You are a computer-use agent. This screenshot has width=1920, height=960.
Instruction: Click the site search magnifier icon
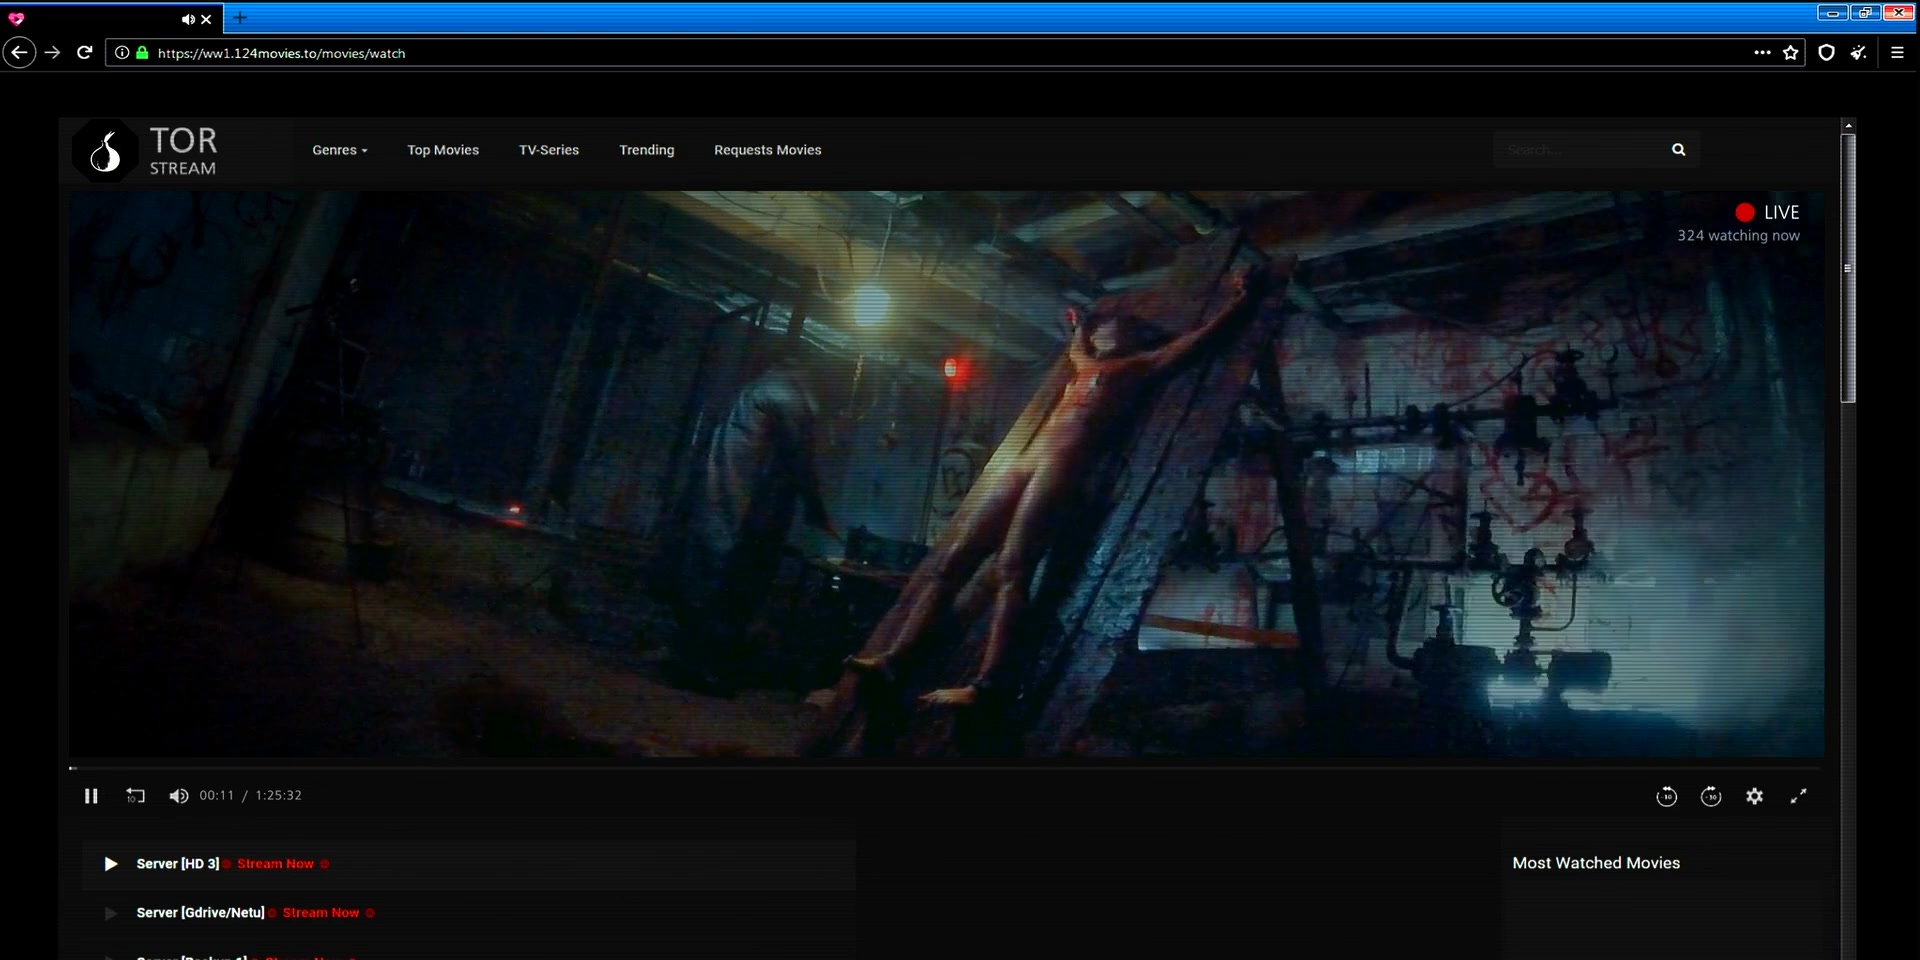1678,150
